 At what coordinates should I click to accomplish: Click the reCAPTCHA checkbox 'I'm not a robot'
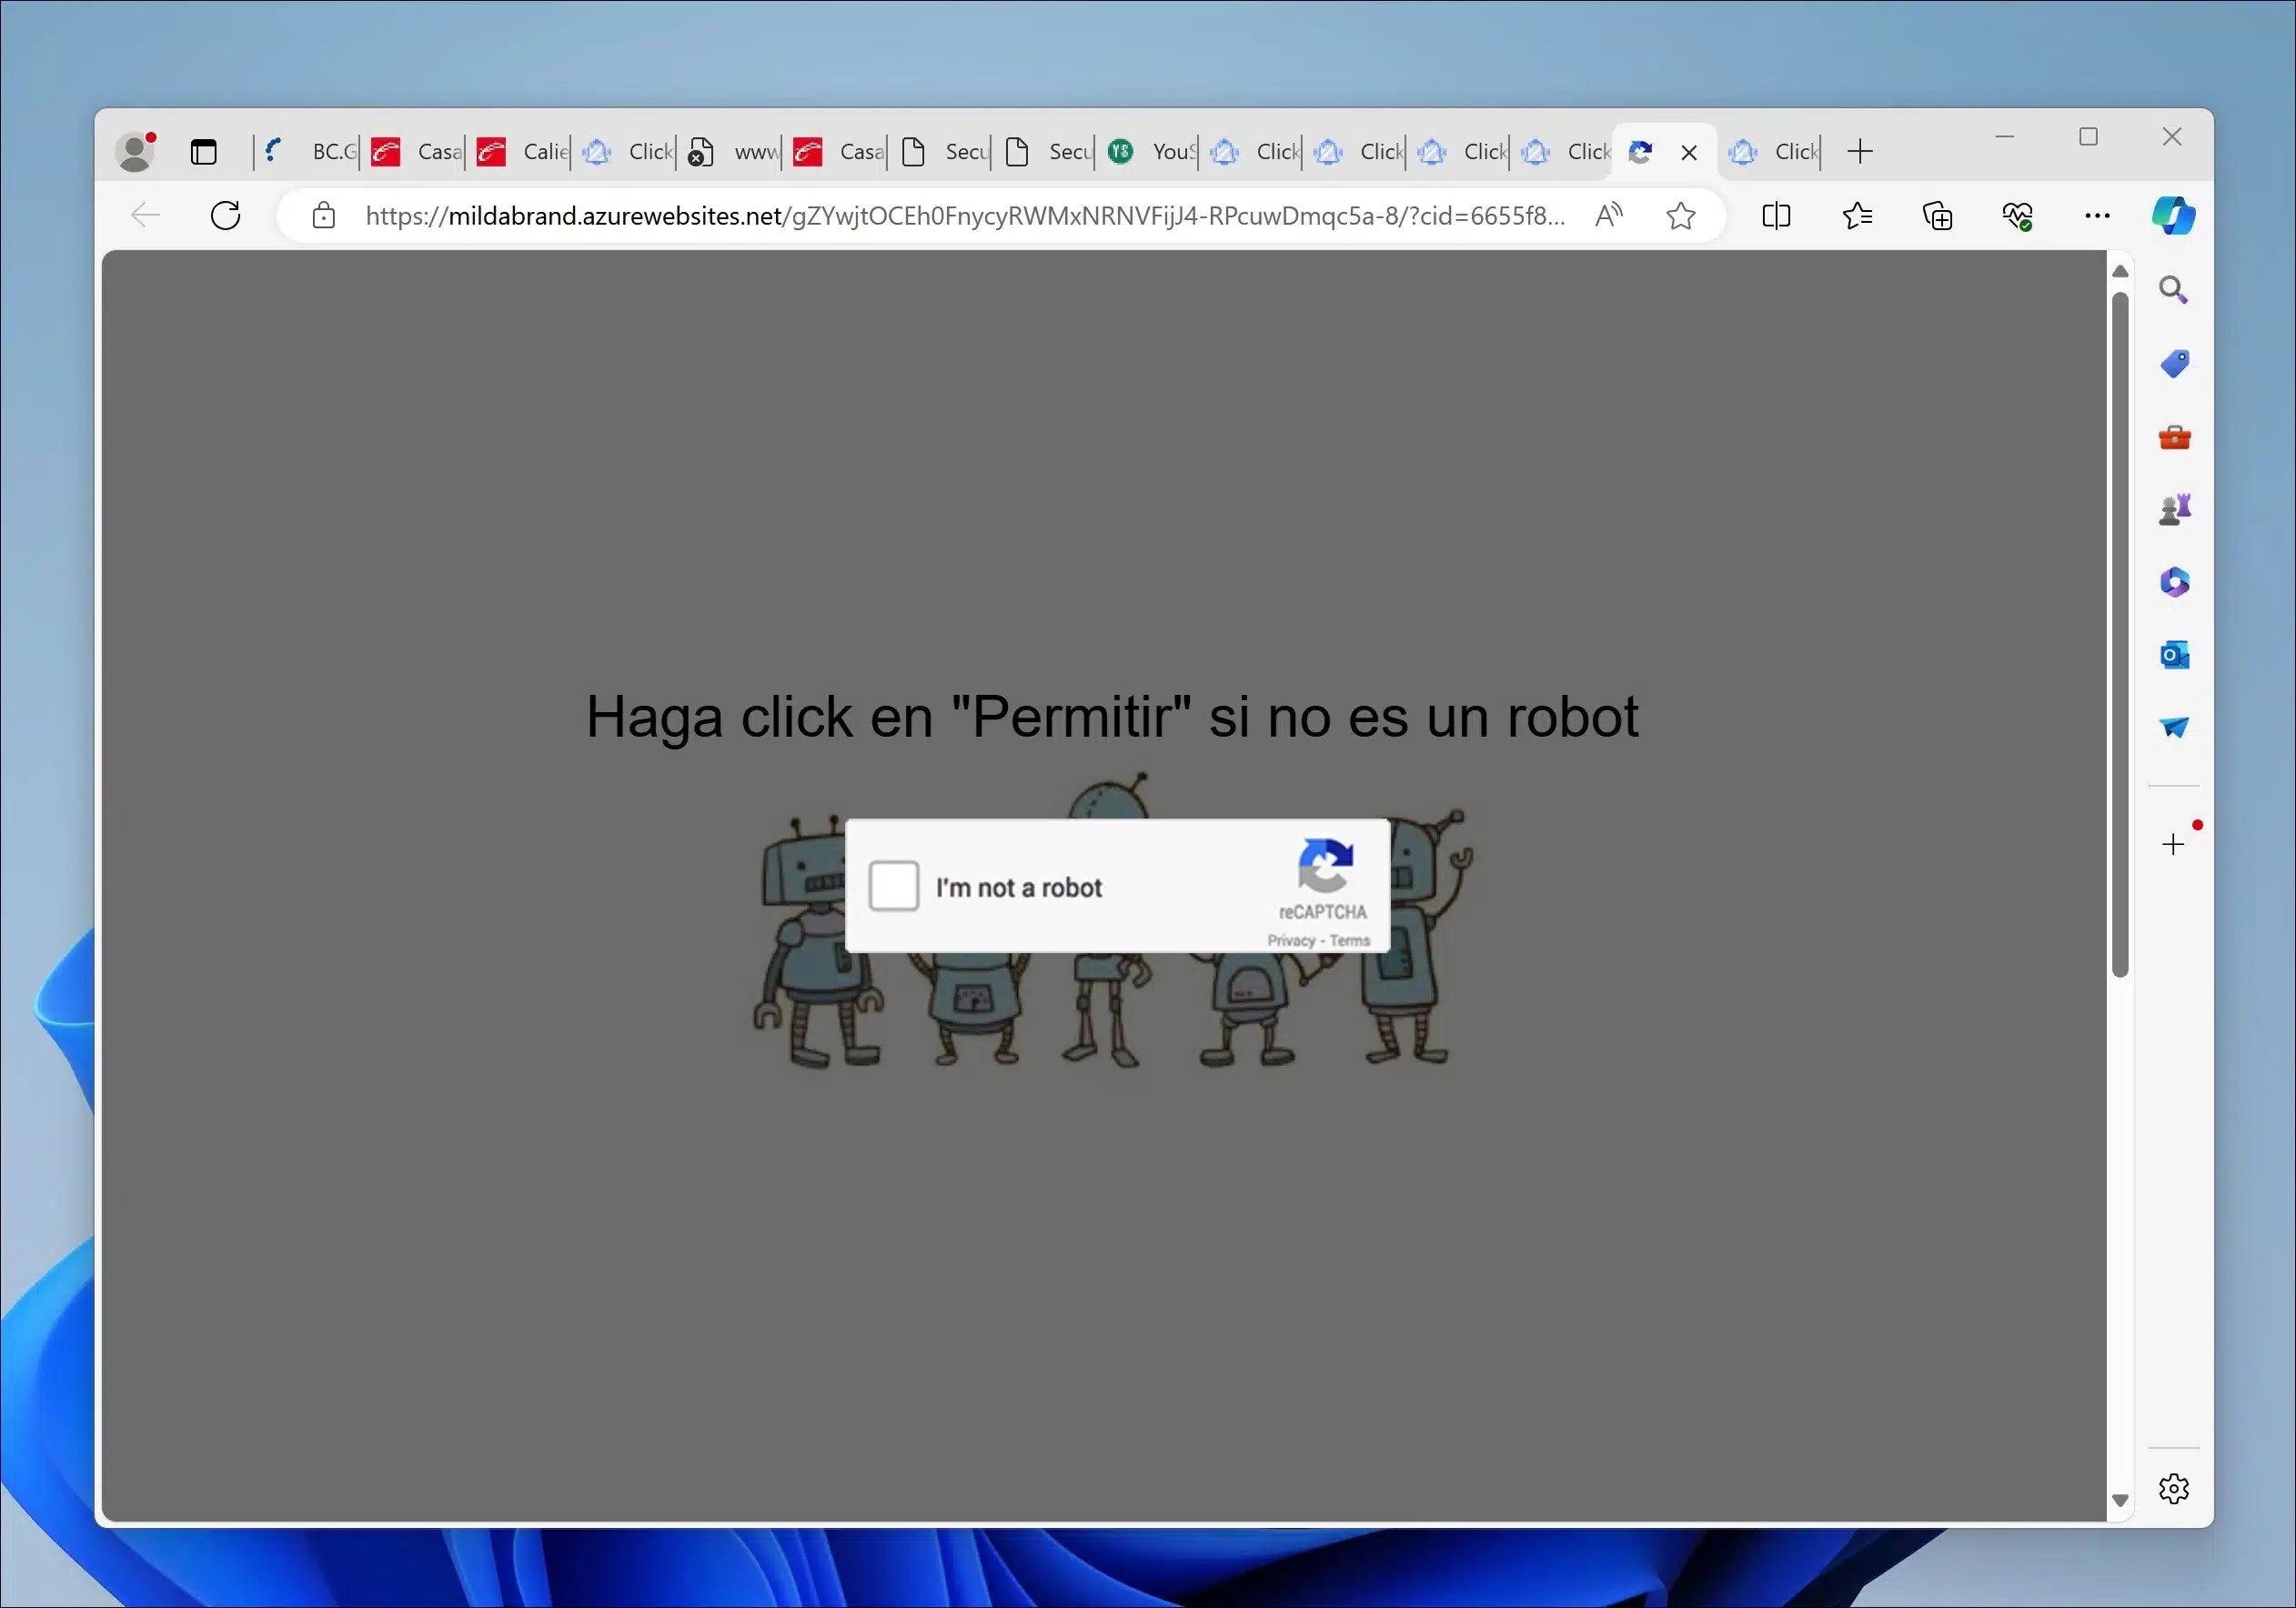[891, 886]
